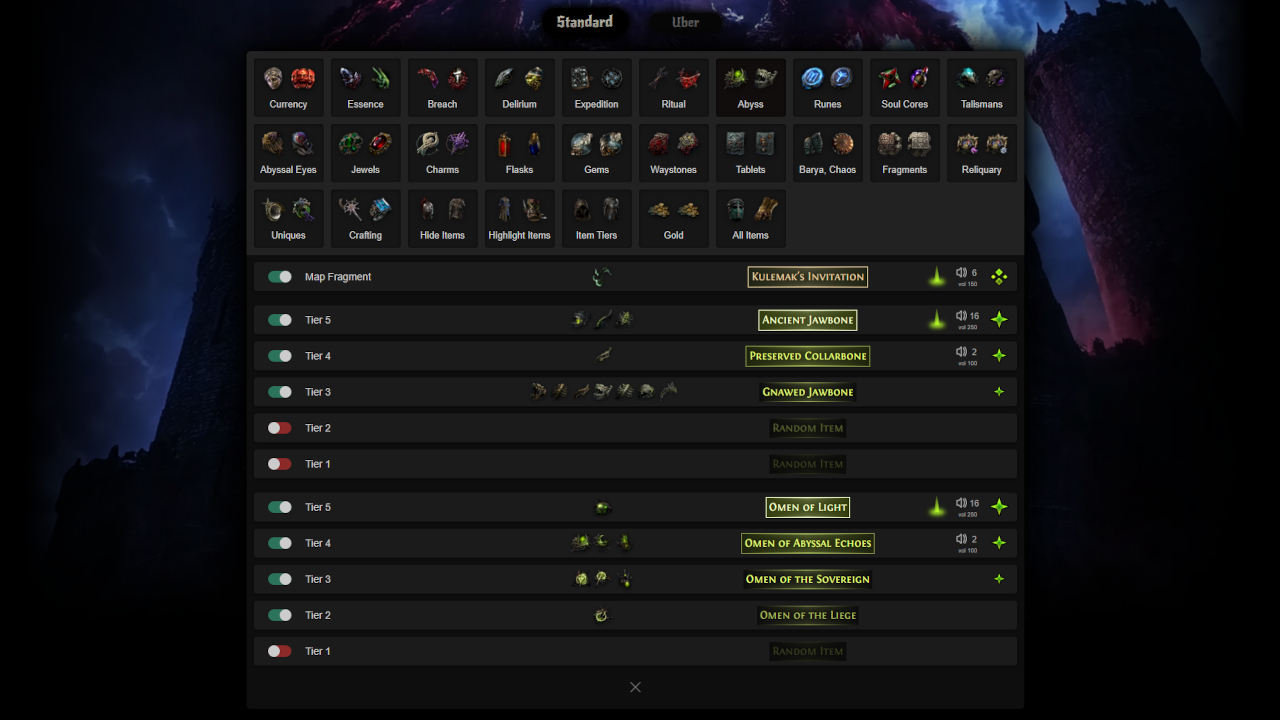
Task: Open the Soul Cores category tile
Action: tap(904, 87)
